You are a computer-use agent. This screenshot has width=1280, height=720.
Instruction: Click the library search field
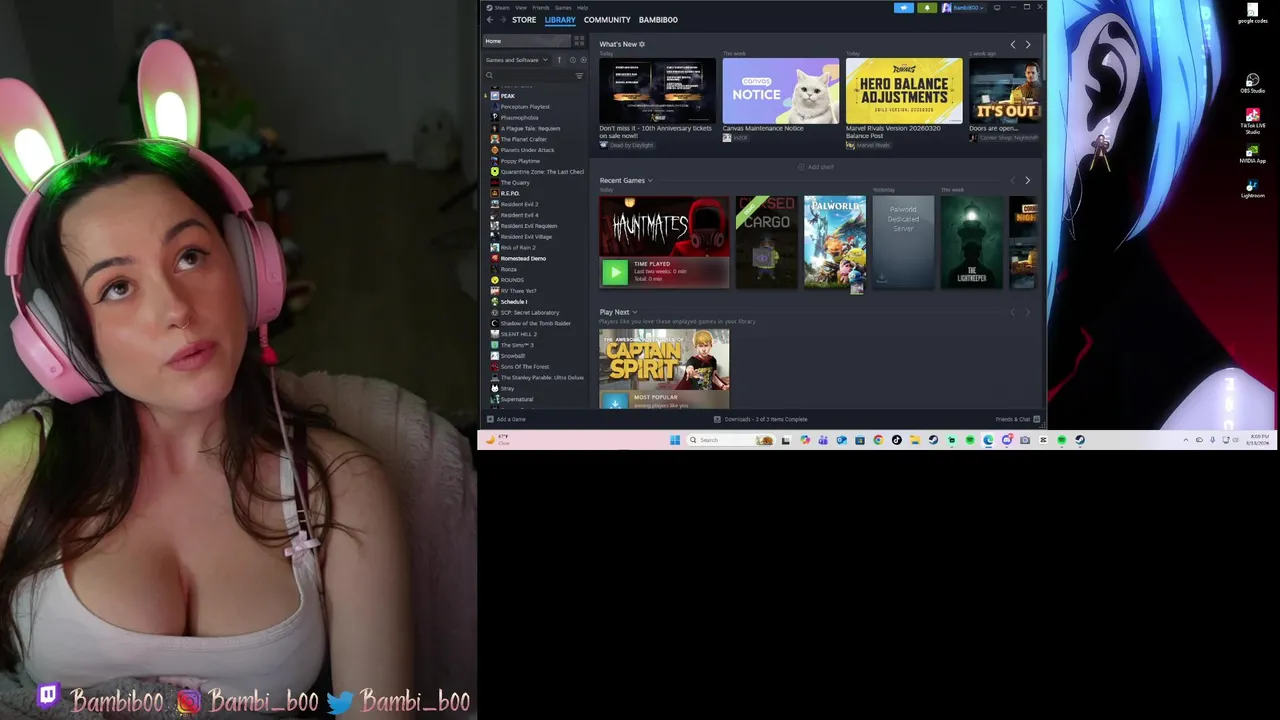(534, 76)
